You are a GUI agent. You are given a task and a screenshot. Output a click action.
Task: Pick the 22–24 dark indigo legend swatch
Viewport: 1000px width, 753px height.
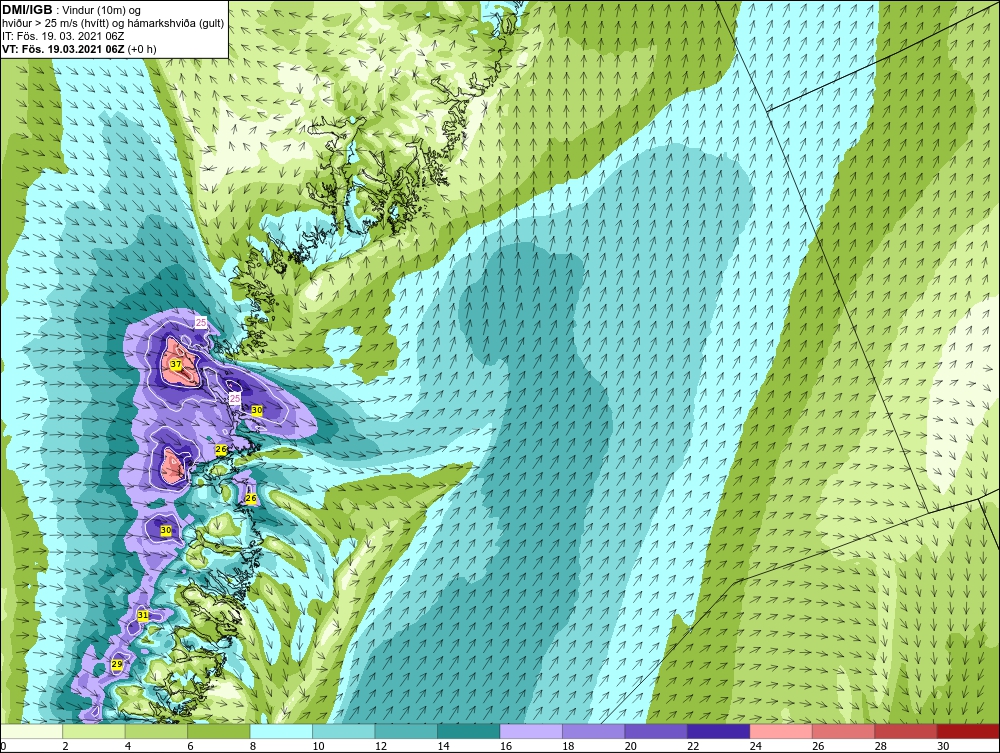(719, 731)
